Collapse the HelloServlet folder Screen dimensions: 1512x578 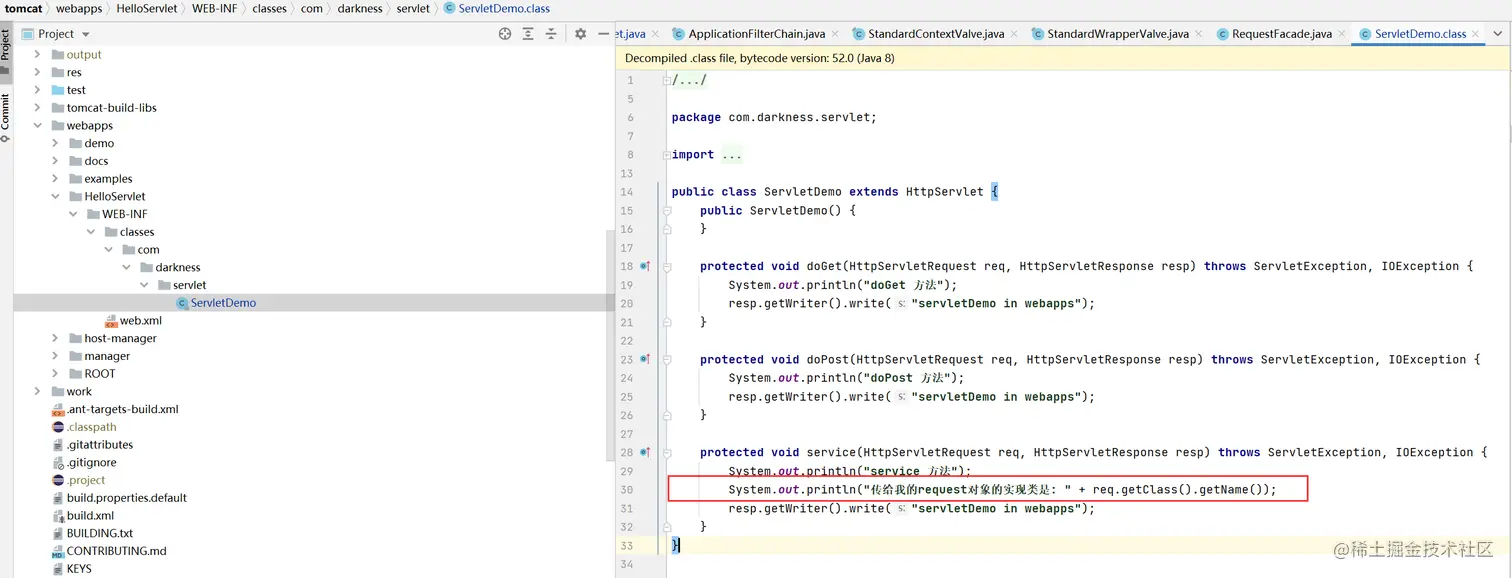coord(56,197)
